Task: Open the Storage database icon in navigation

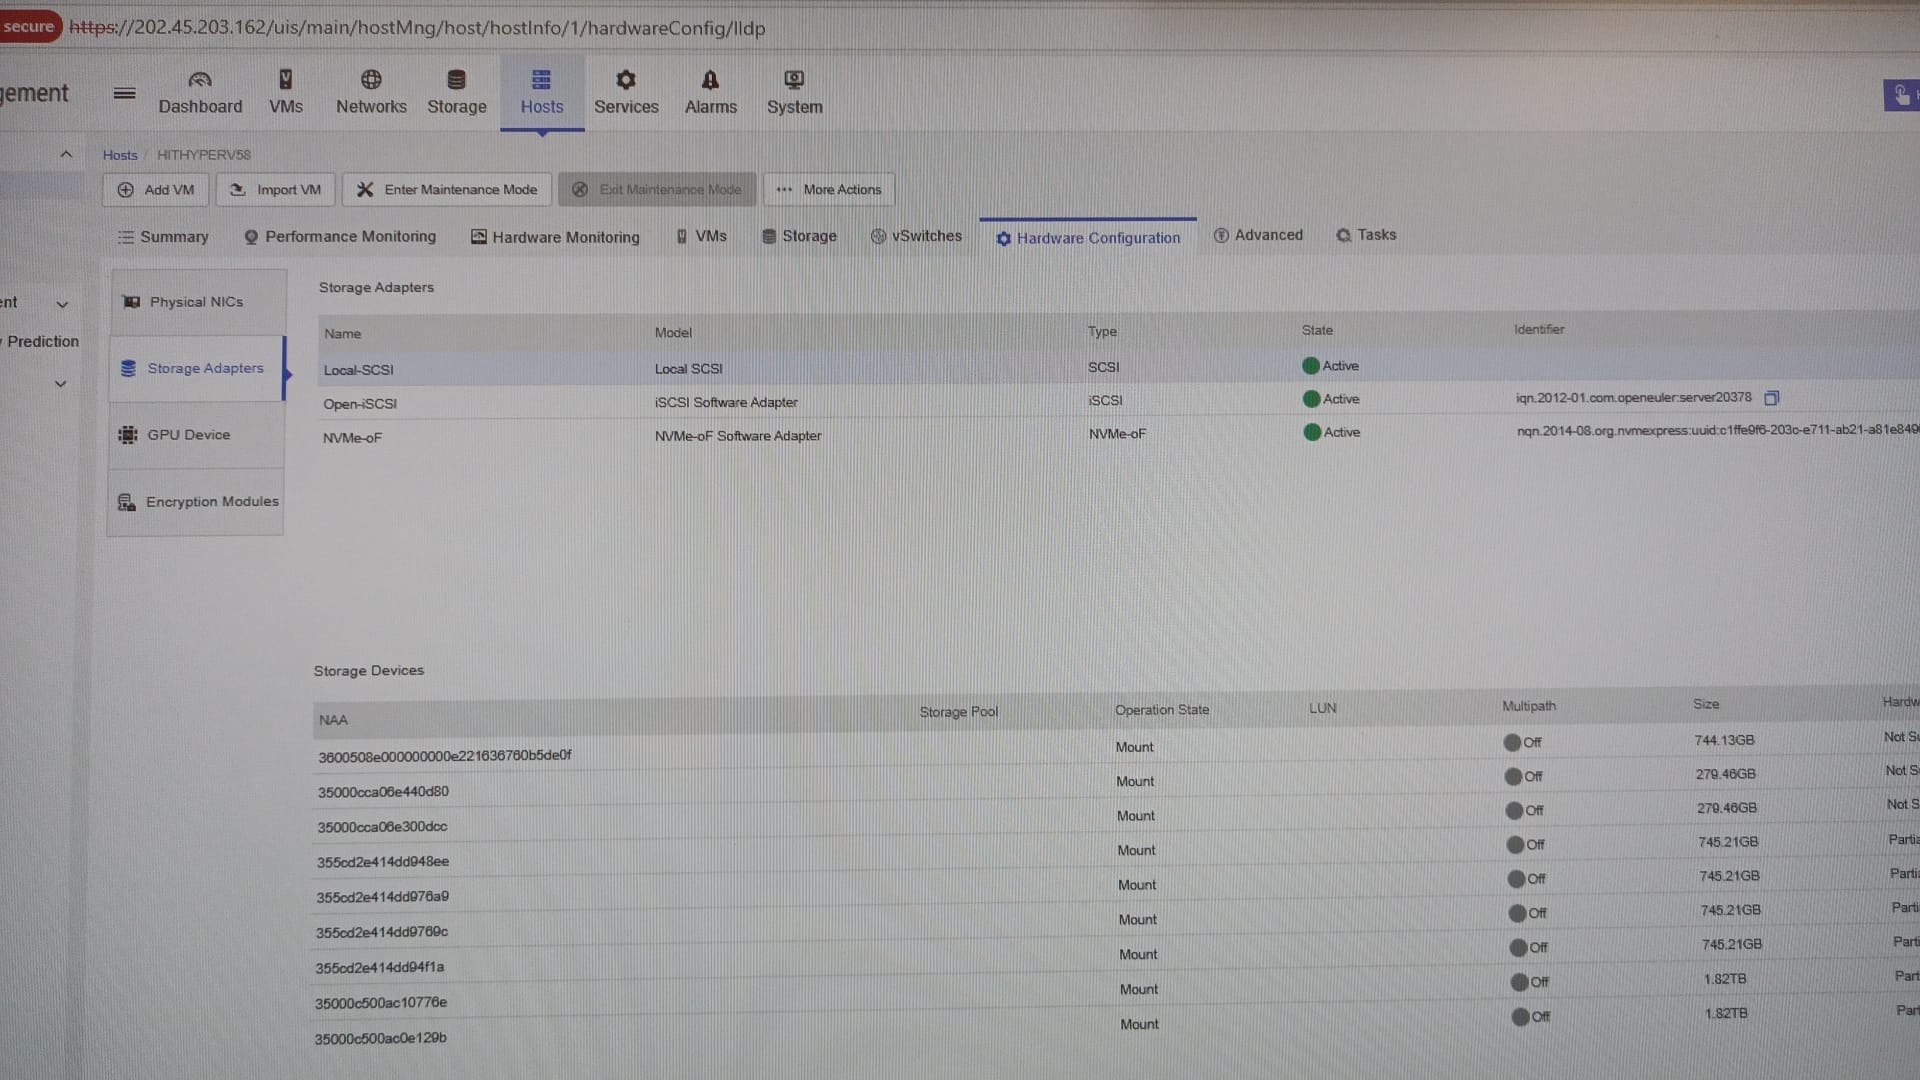Action: pos(456,80)
